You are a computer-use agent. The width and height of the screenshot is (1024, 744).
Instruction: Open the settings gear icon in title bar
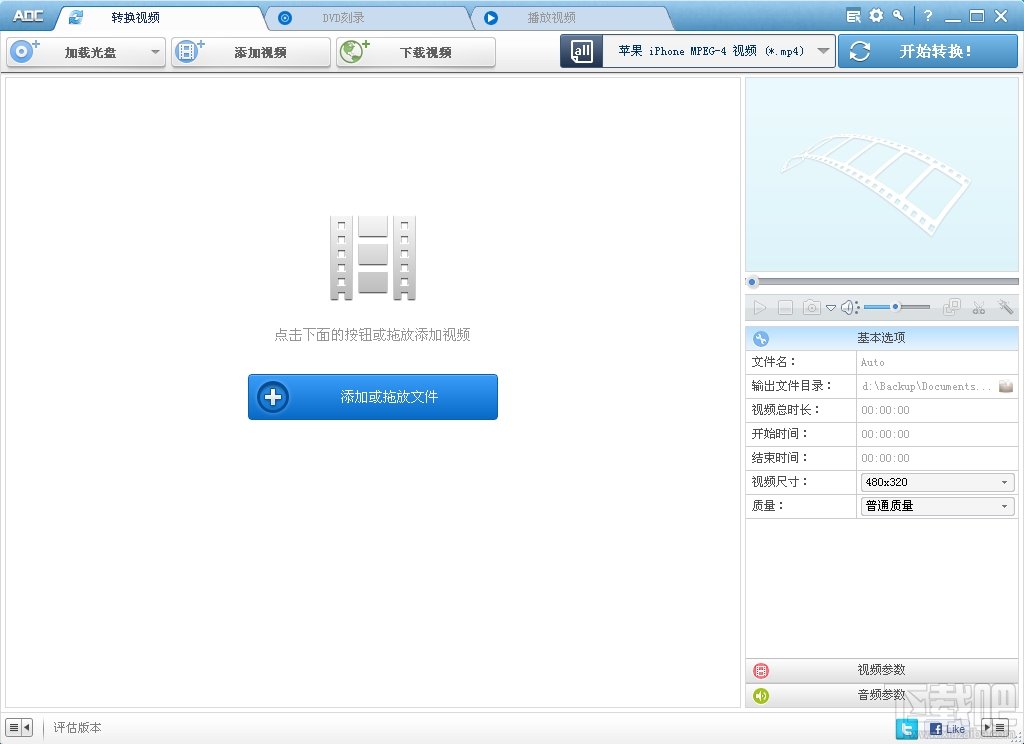click(876, 16)
